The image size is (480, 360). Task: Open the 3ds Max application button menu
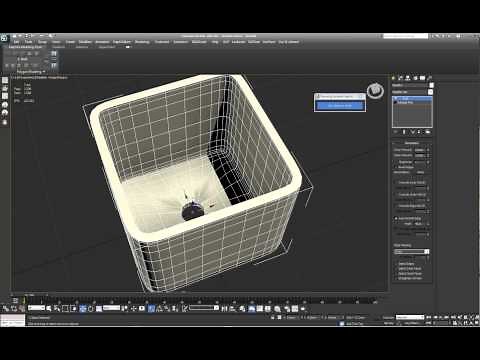click(x=4, y=38)
